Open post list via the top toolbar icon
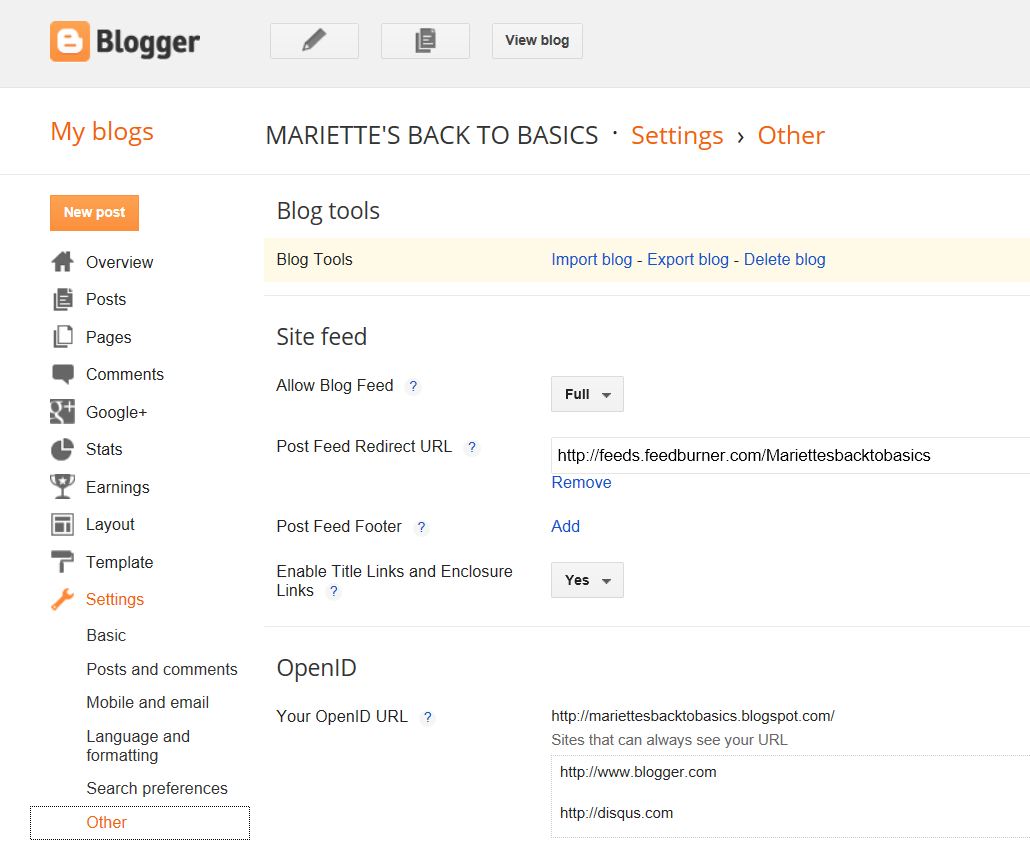1030x861 pixels. click(425, 41)
